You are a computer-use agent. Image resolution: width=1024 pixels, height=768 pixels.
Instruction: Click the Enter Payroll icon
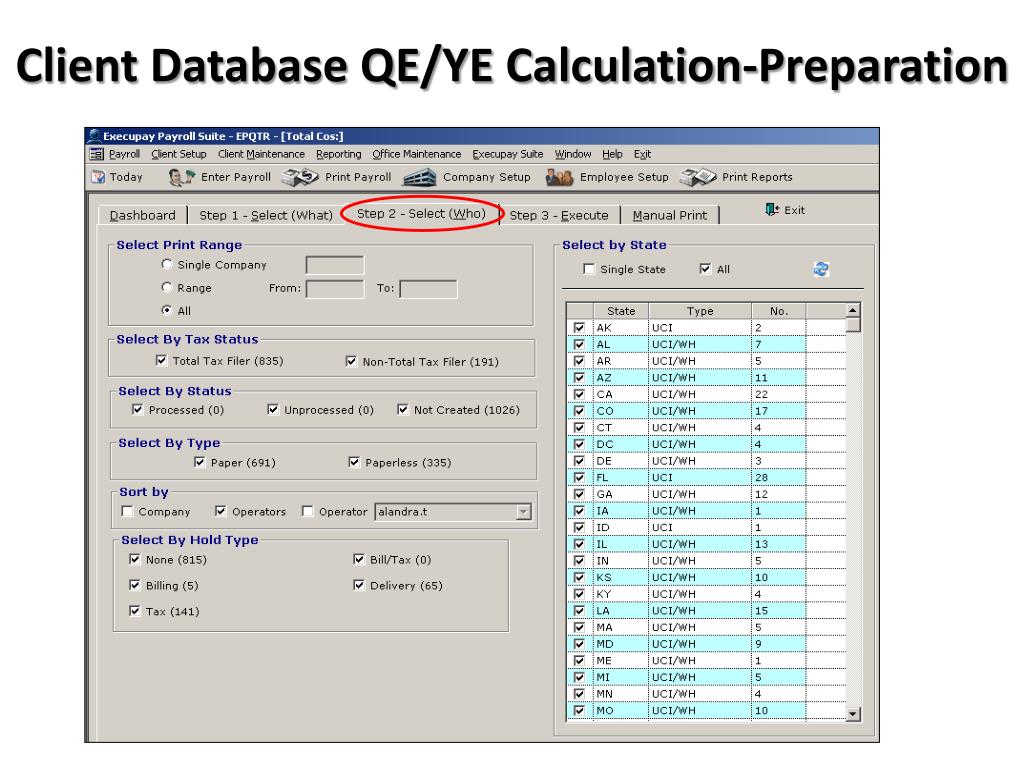182,177
